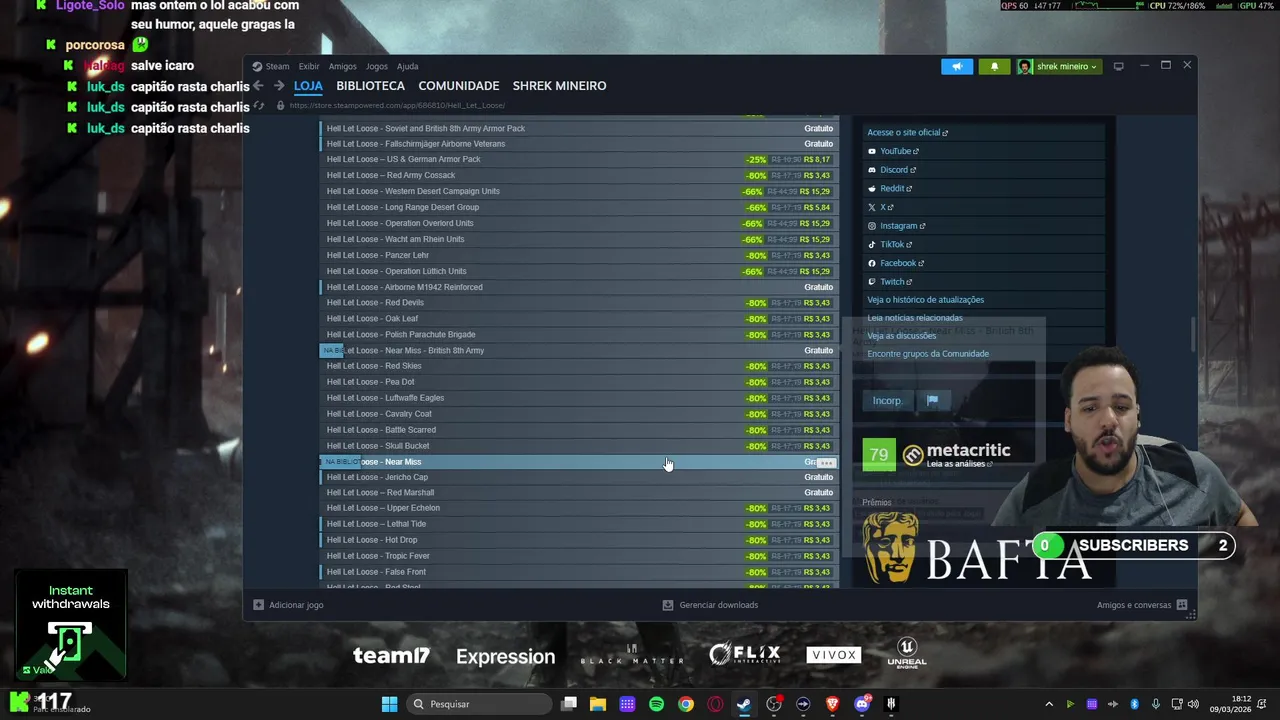This screenshot has height=720, width=1280.
Task: Open the Panzer Lehr DLC row
Action: [579, 255]
